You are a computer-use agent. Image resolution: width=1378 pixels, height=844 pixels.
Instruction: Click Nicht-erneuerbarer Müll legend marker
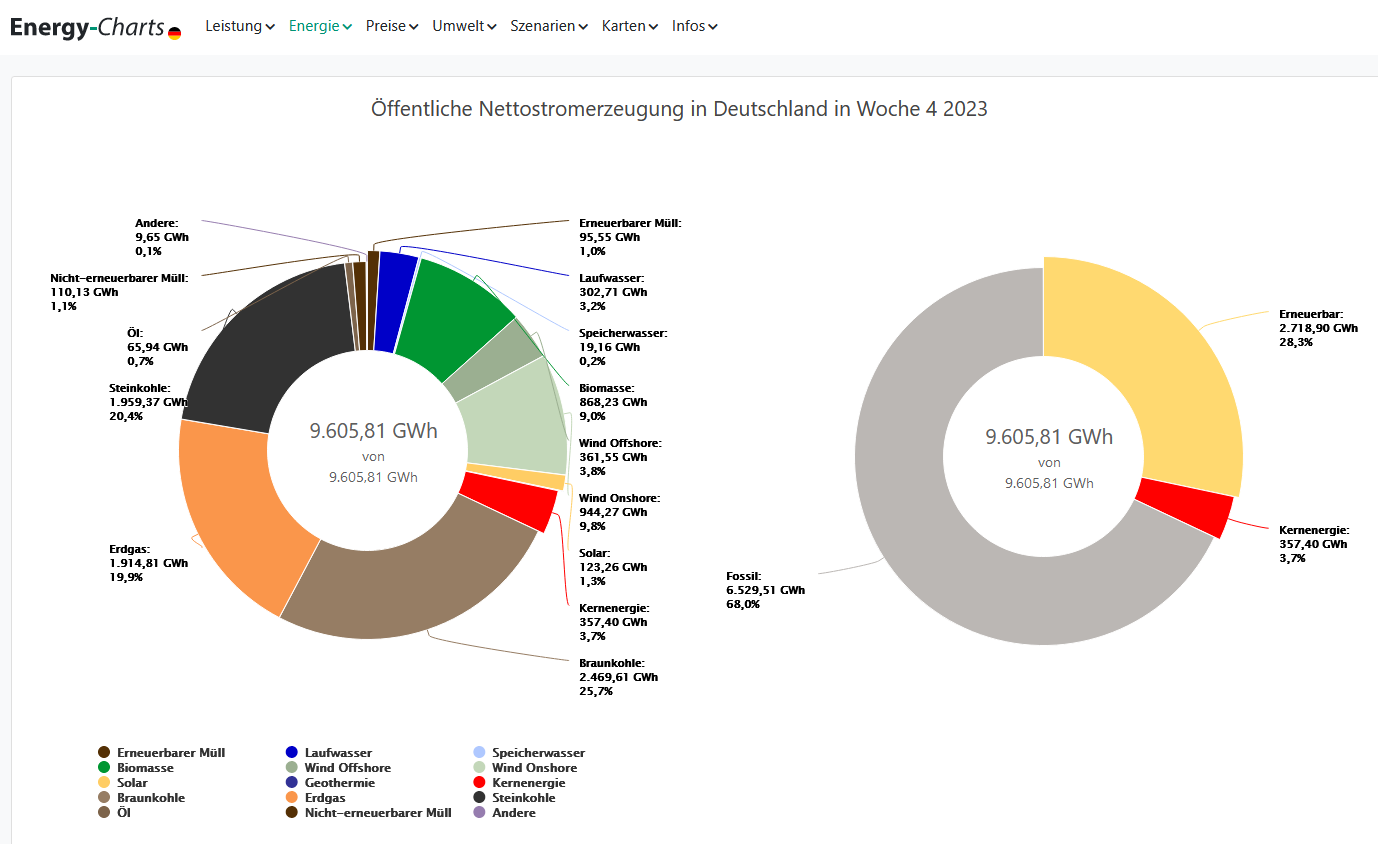click(292, 812)
